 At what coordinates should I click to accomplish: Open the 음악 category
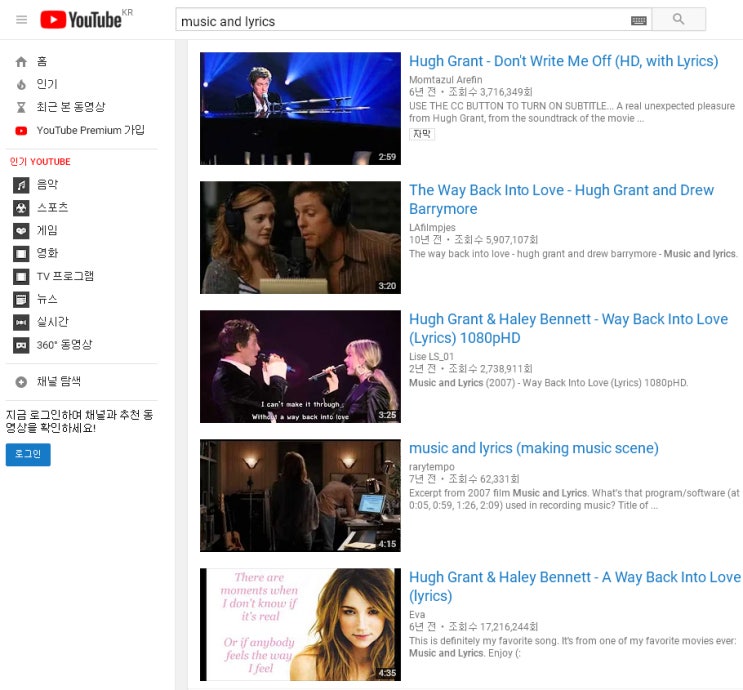pyautogui.click(x=47, y=184)
